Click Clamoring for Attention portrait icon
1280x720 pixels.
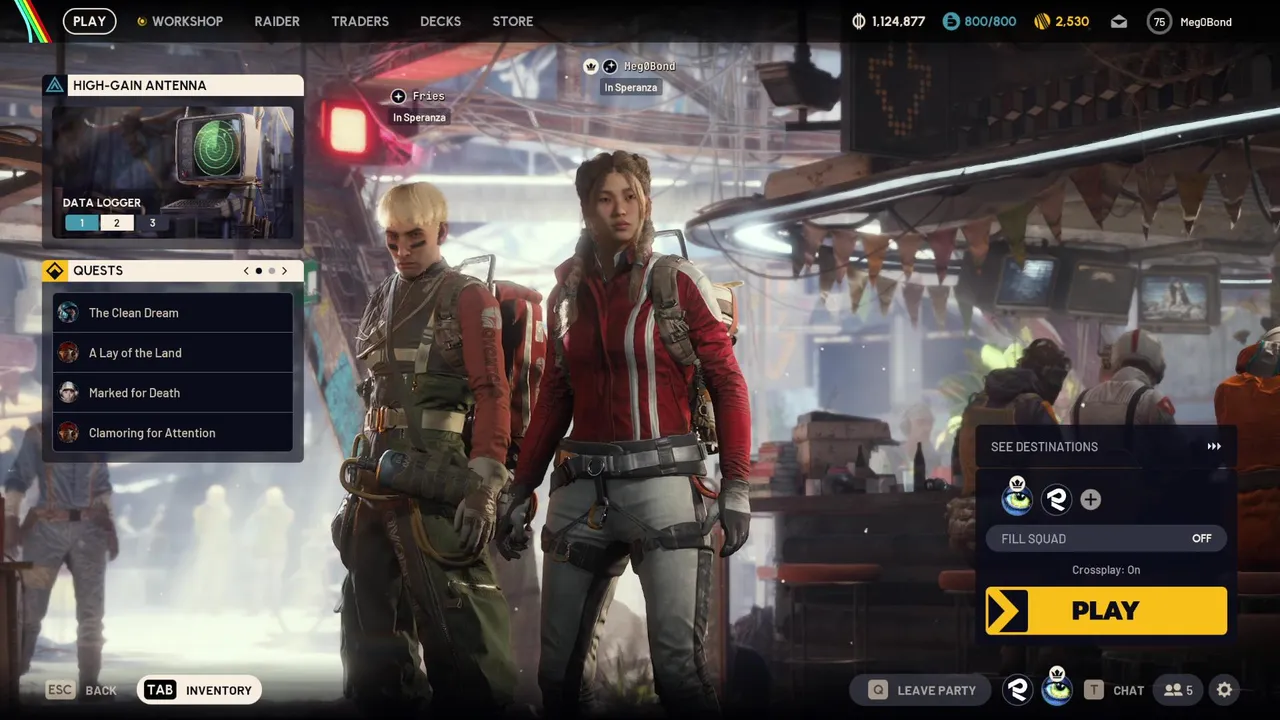click(x=68, y=432)
